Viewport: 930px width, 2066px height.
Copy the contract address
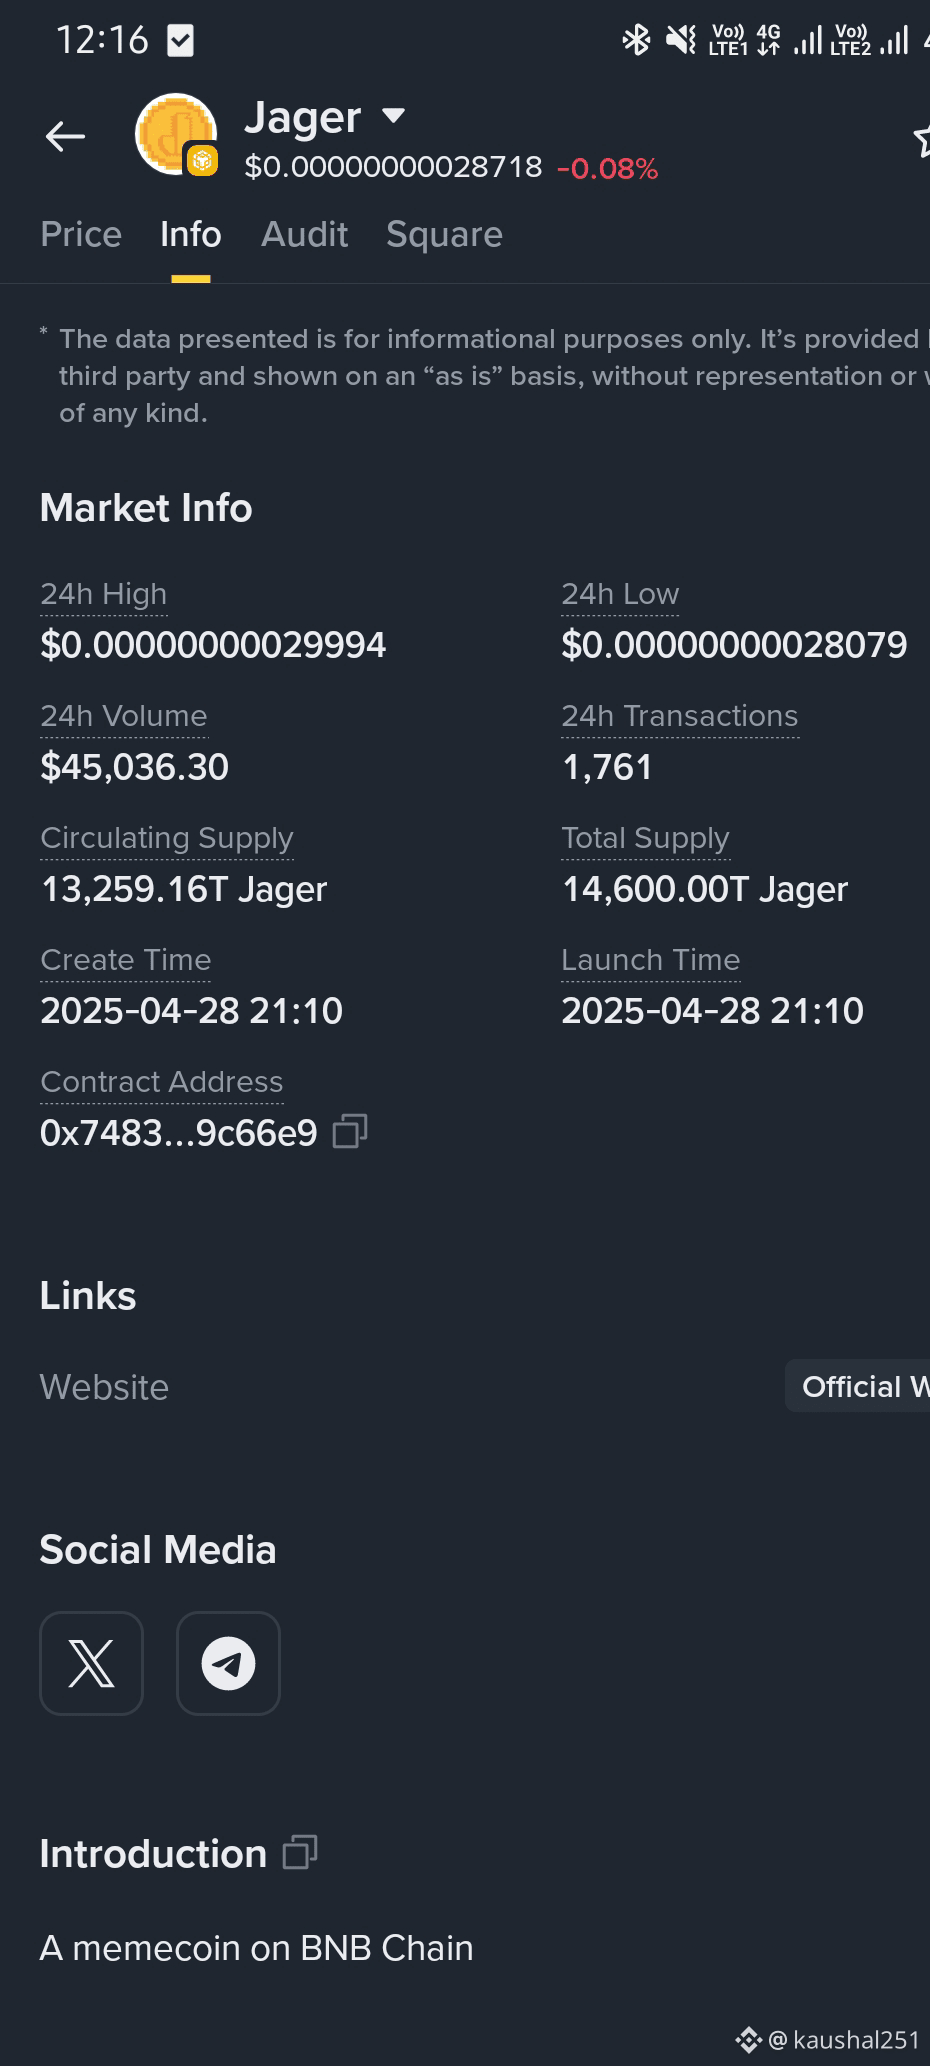pos(350,1131)
